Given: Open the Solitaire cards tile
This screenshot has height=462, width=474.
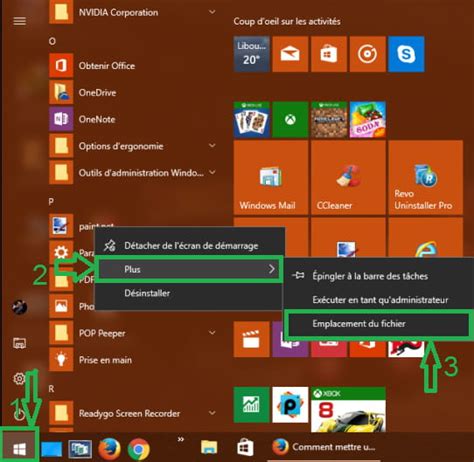Looking at the screenshot, I should coord(251,120).
